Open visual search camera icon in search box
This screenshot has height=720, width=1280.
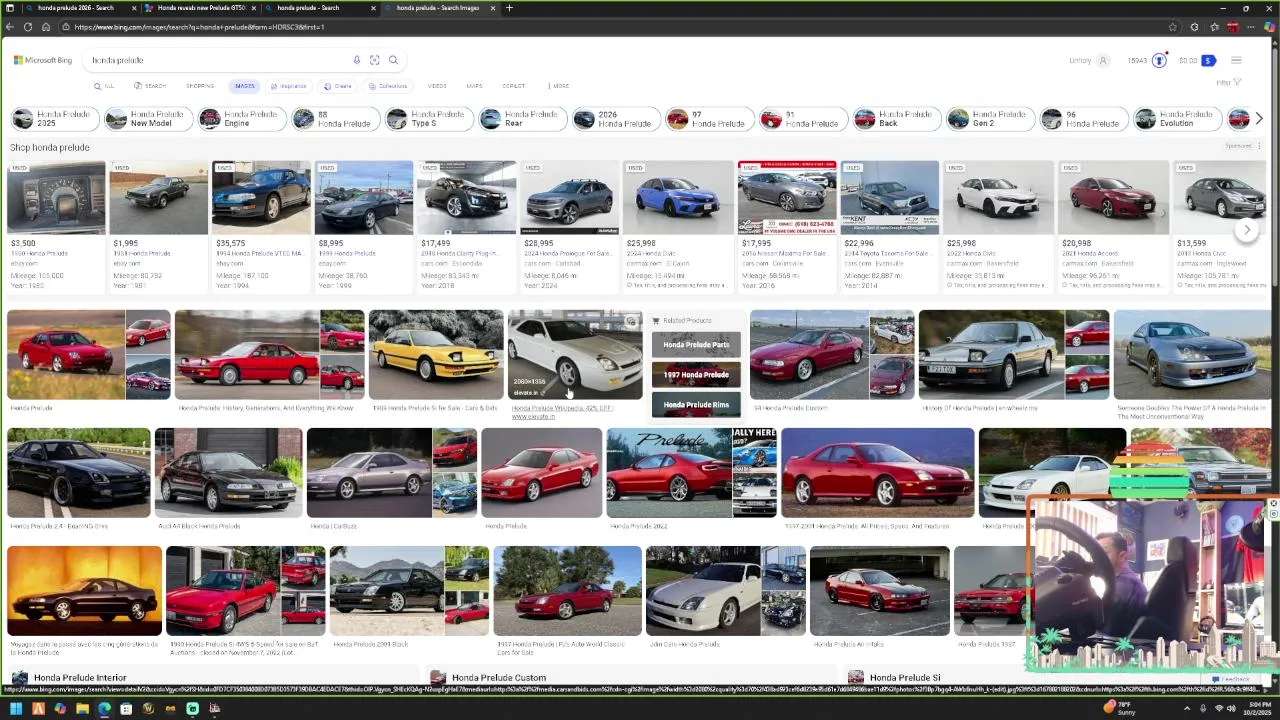click(375, 60)
